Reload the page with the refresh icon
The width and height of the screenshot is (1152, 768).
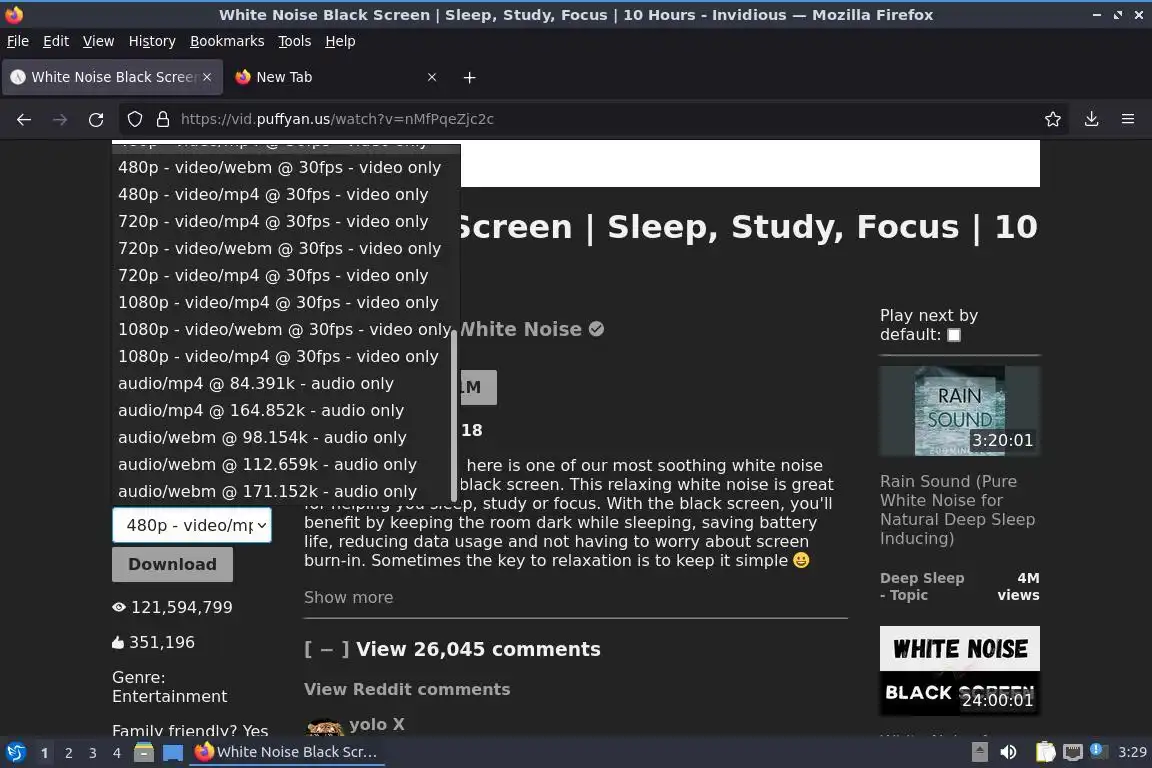click(x=96, y=119)
